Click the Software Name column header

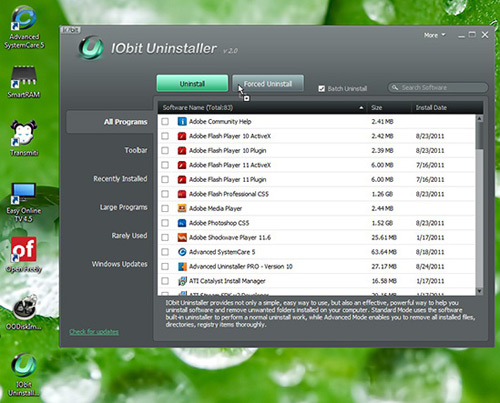198,108
